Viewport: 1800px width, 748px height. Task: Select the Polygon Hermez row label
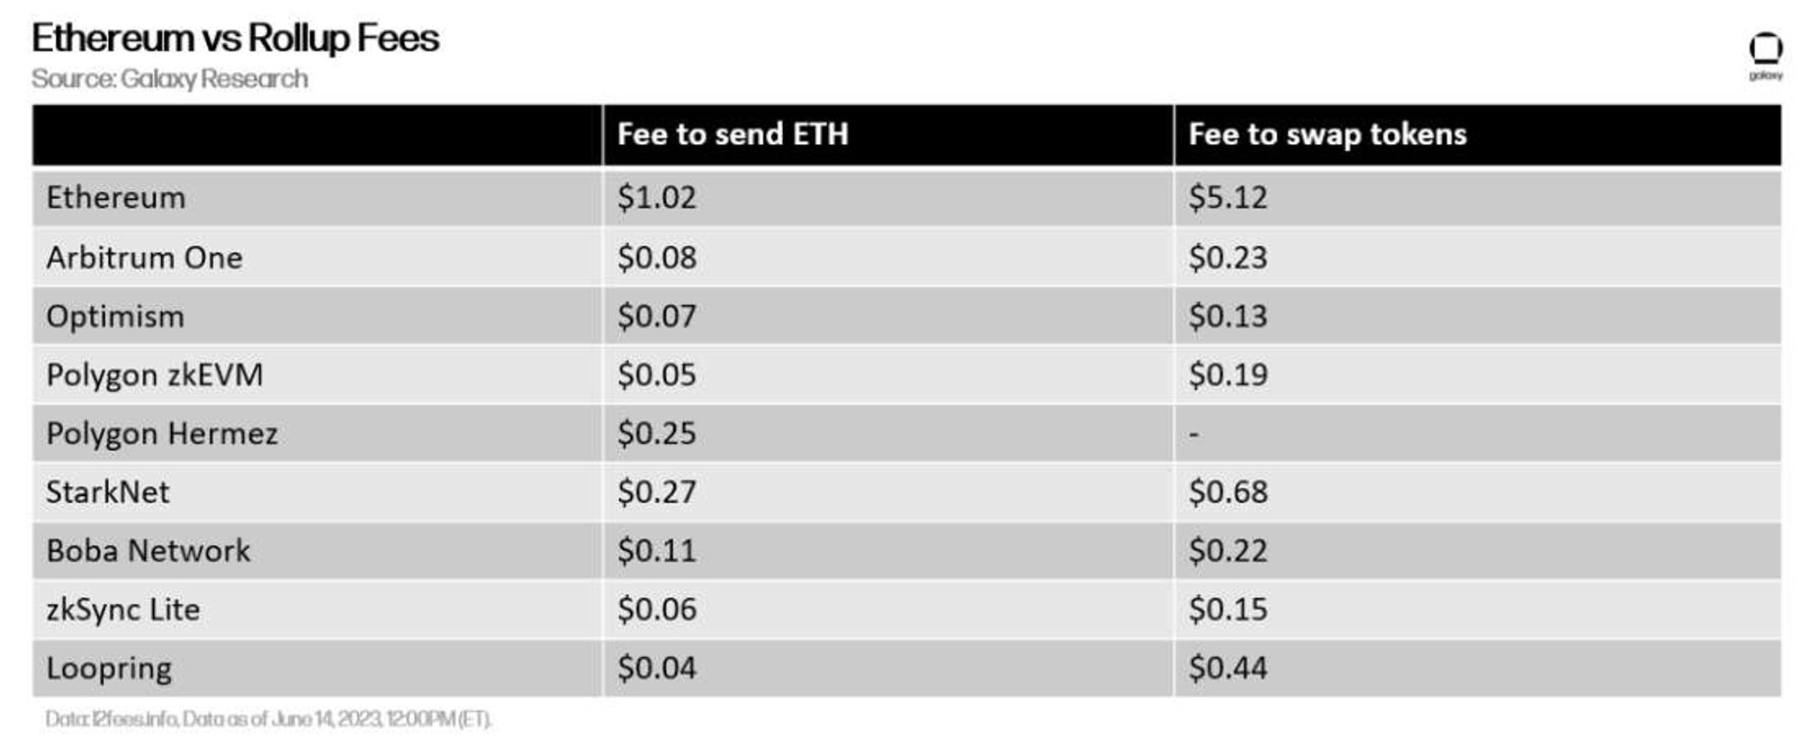(162, 433)
